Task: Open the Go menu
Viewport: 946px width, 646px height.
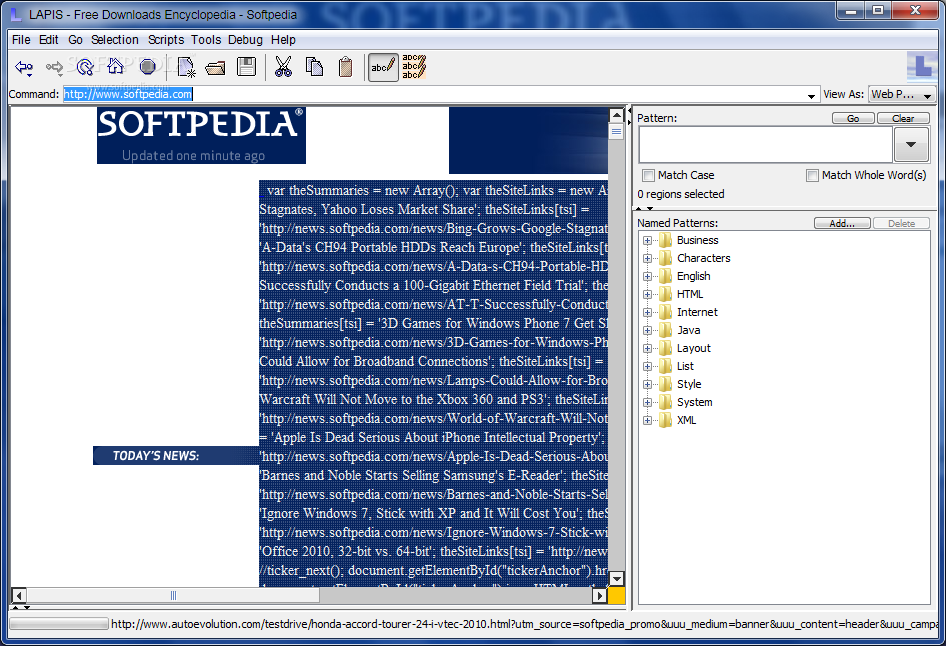Action: coord(75,40)
